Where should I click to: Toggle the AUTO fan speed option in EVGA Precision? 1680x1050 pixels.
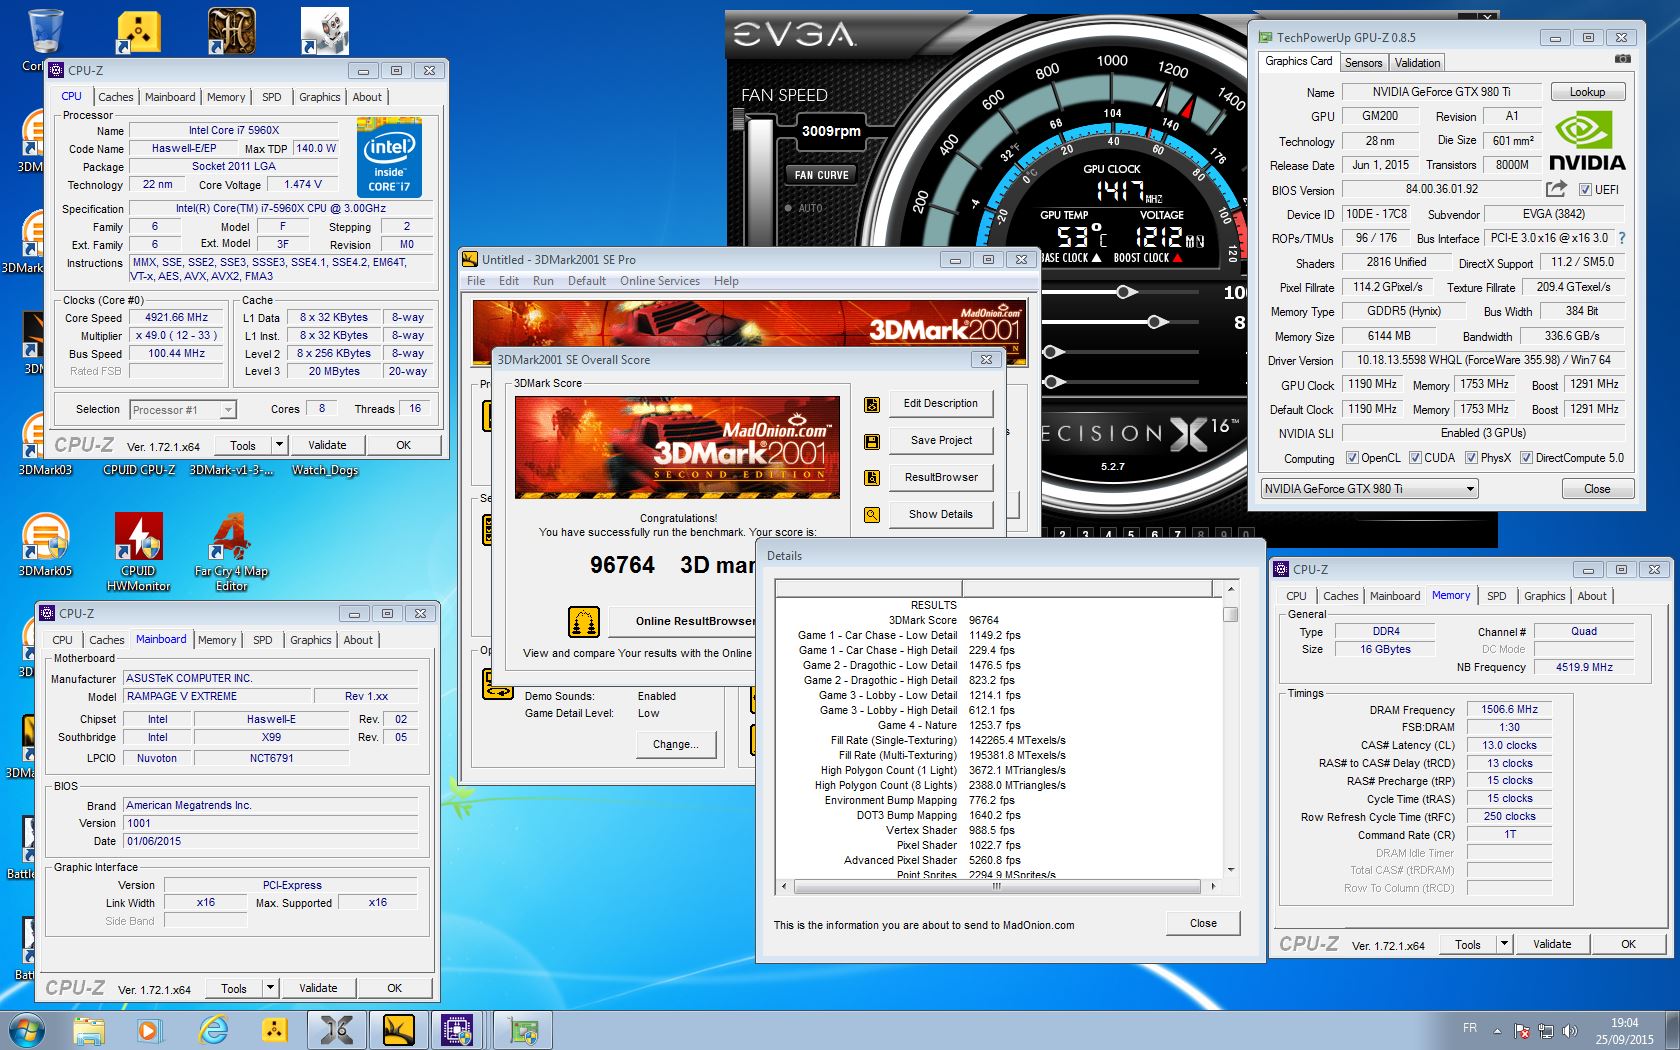coord(806,208)
